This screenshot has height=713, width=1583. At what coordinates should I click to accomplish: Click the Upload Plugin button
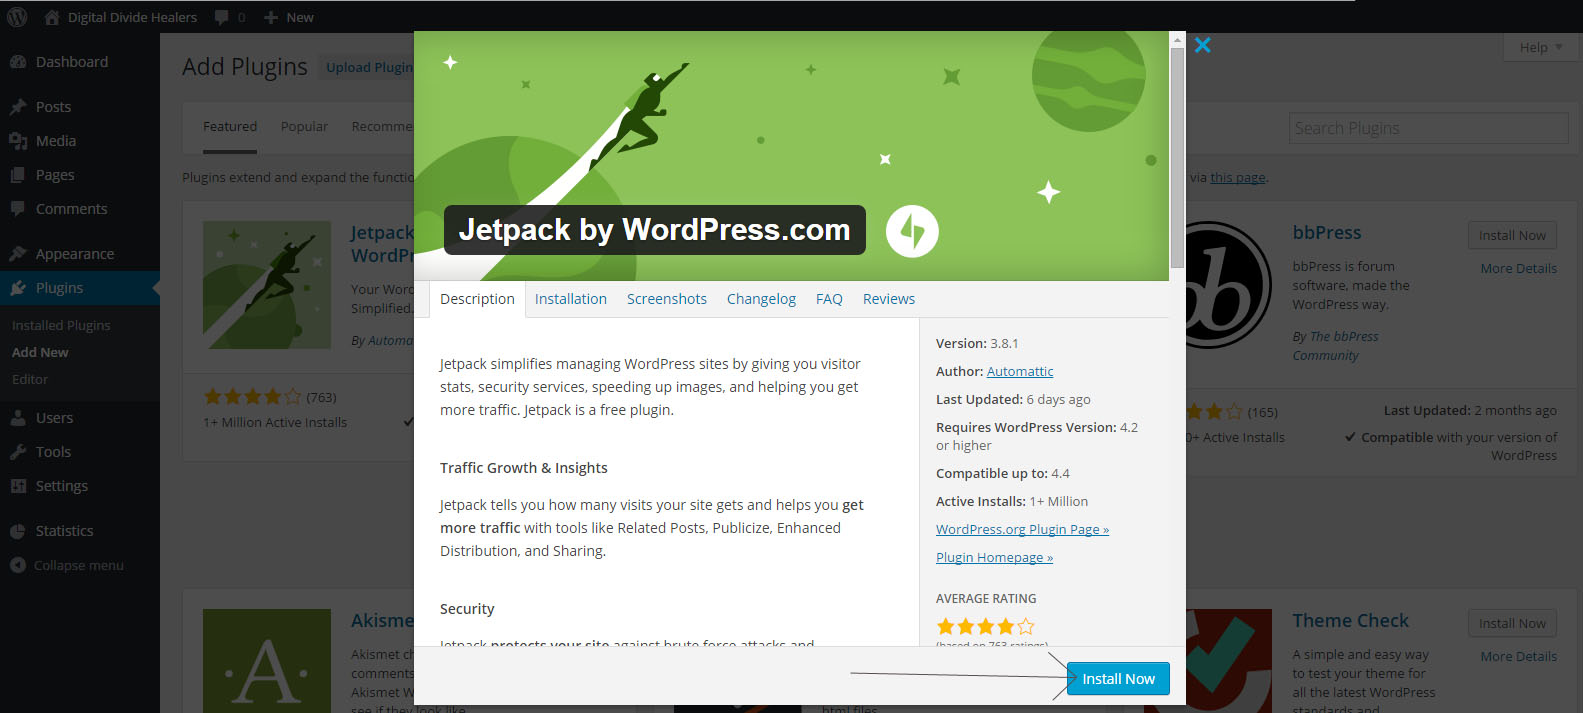[x=369, y=67]
